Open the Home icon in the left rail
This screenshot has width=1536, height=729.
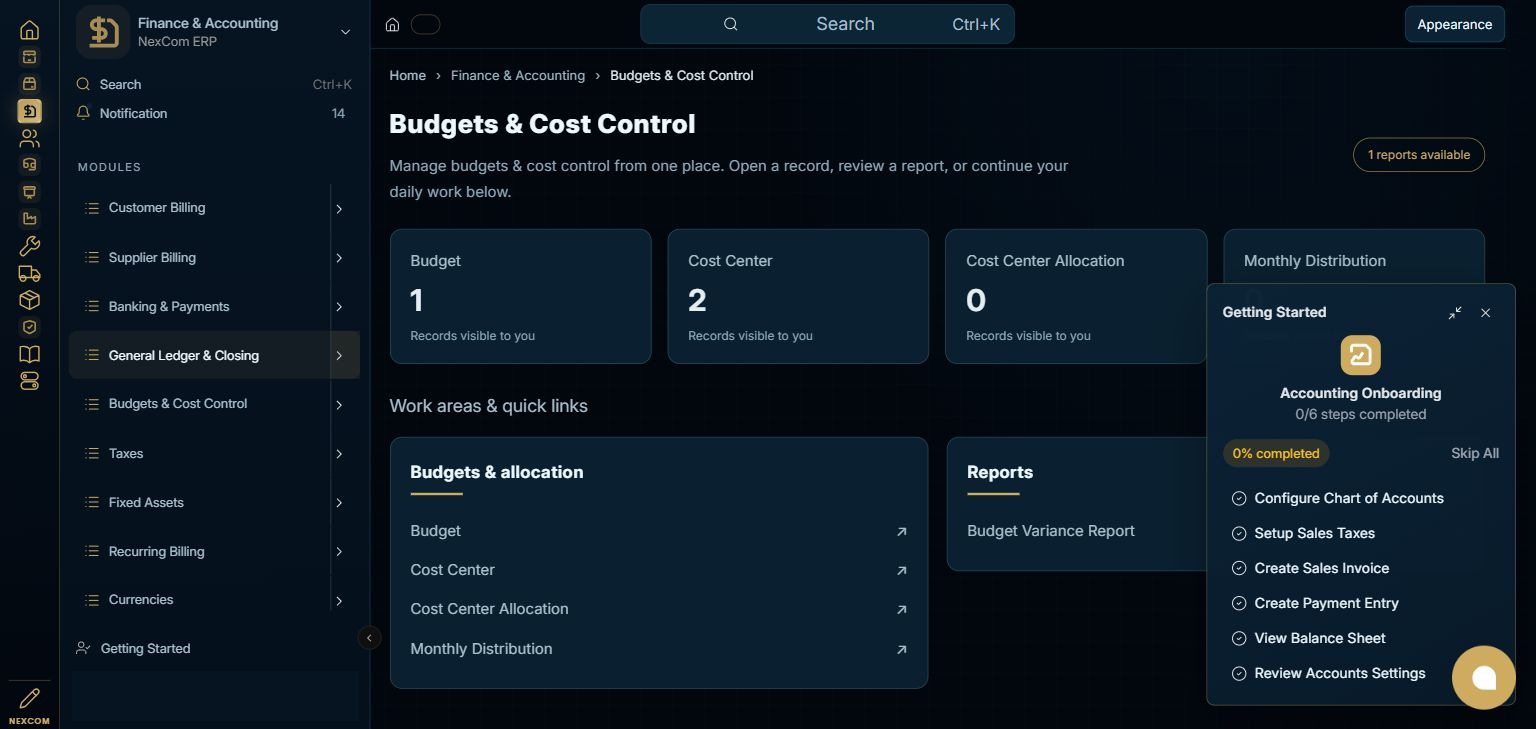(x=29, y=30)
